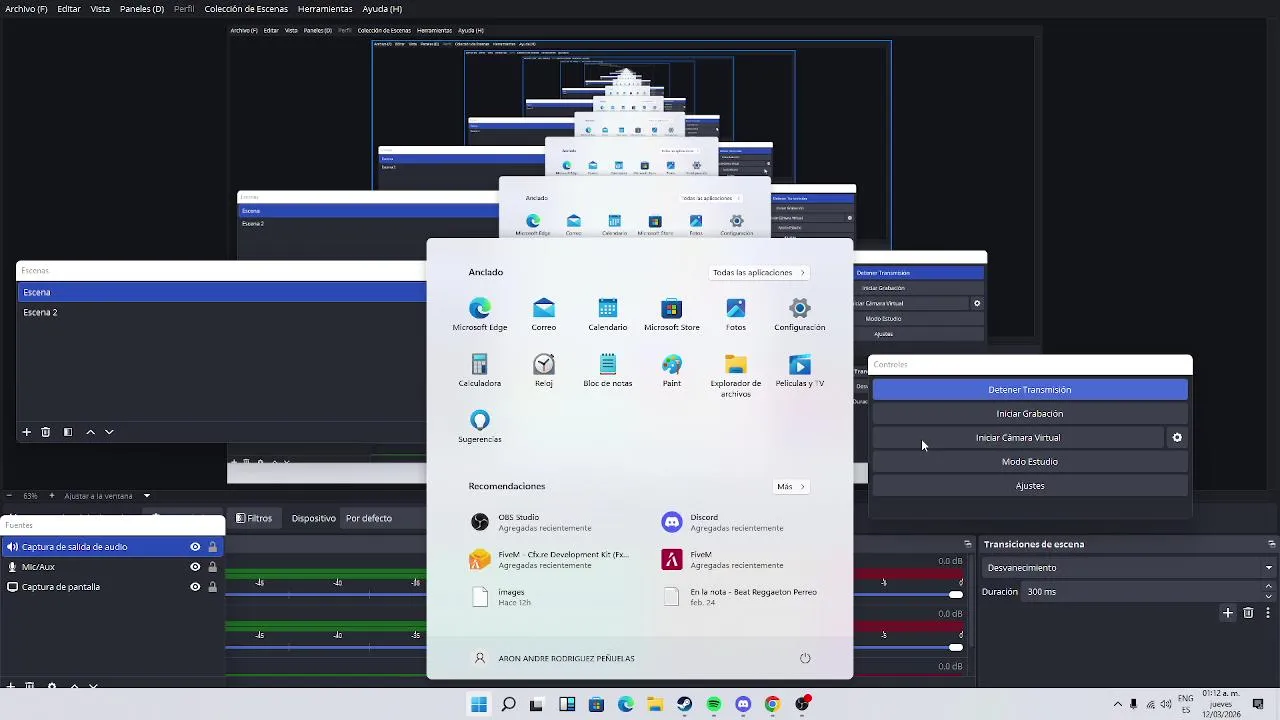The image size is (1280, 720).
Task: Open Ajustes in Controles dock
Action: click(1030, 486)
